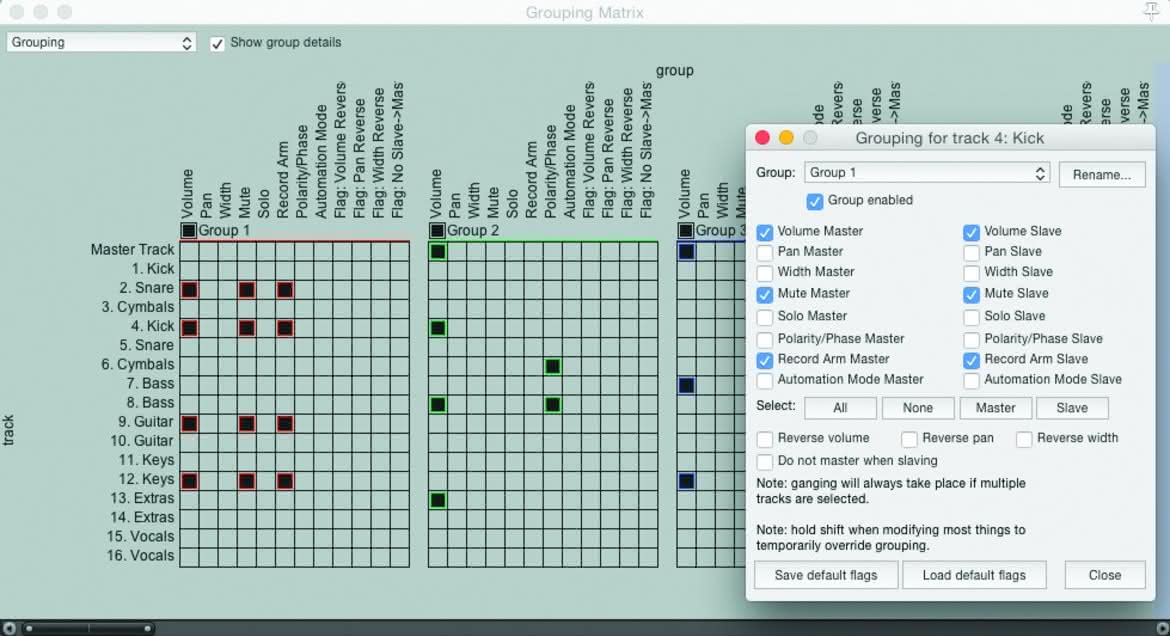
Task: Toggle Group 3 enable square in matrix header
Action: (x=686, y=231)
